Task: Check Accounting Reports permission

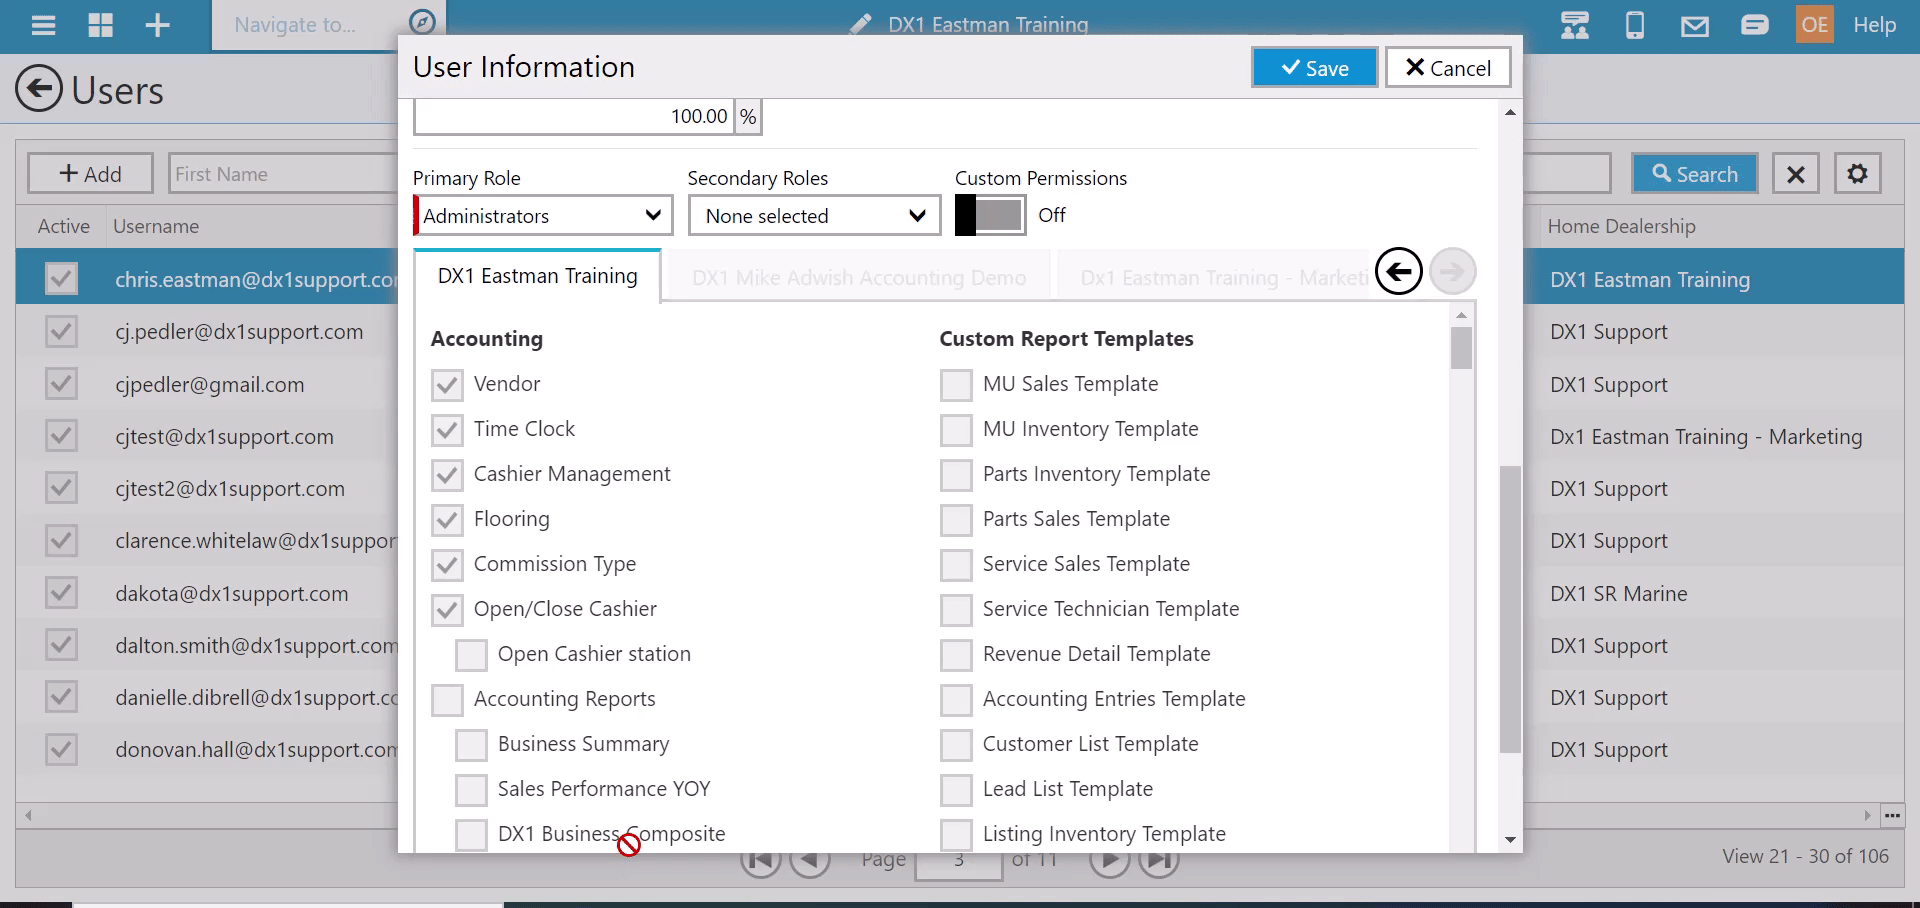Action: (447, 700)
